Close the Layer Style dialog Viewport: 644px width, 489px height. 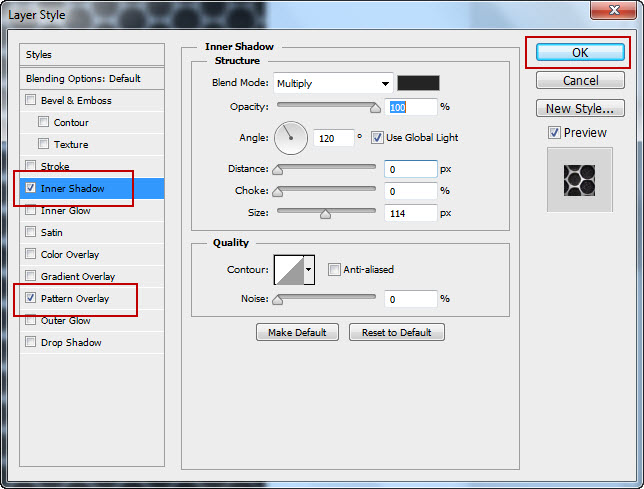[x=614, y=10]
